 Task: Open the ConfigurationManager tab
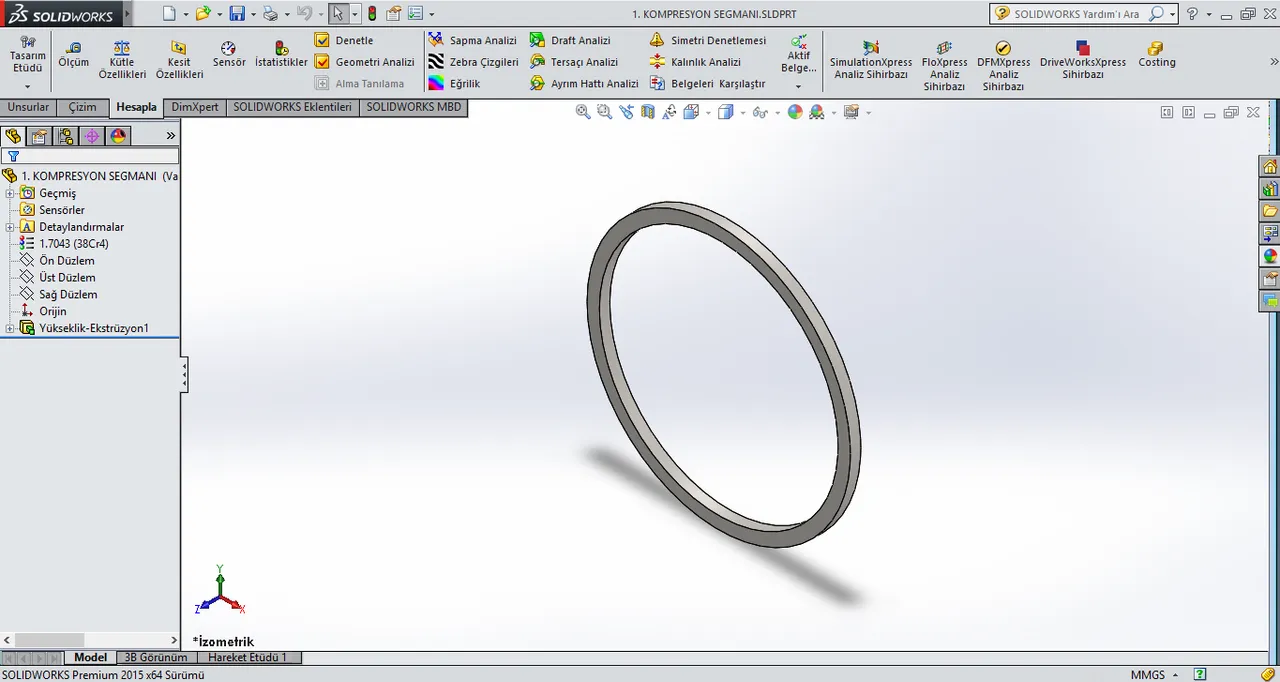(65, 136)
